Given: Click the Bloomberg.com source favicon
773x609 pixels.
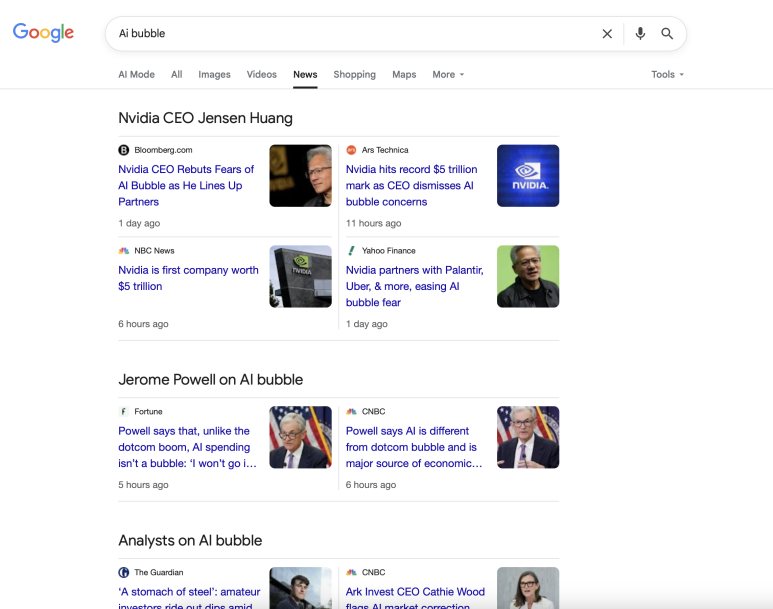Looking at the screenshot, I should (124, 150).
